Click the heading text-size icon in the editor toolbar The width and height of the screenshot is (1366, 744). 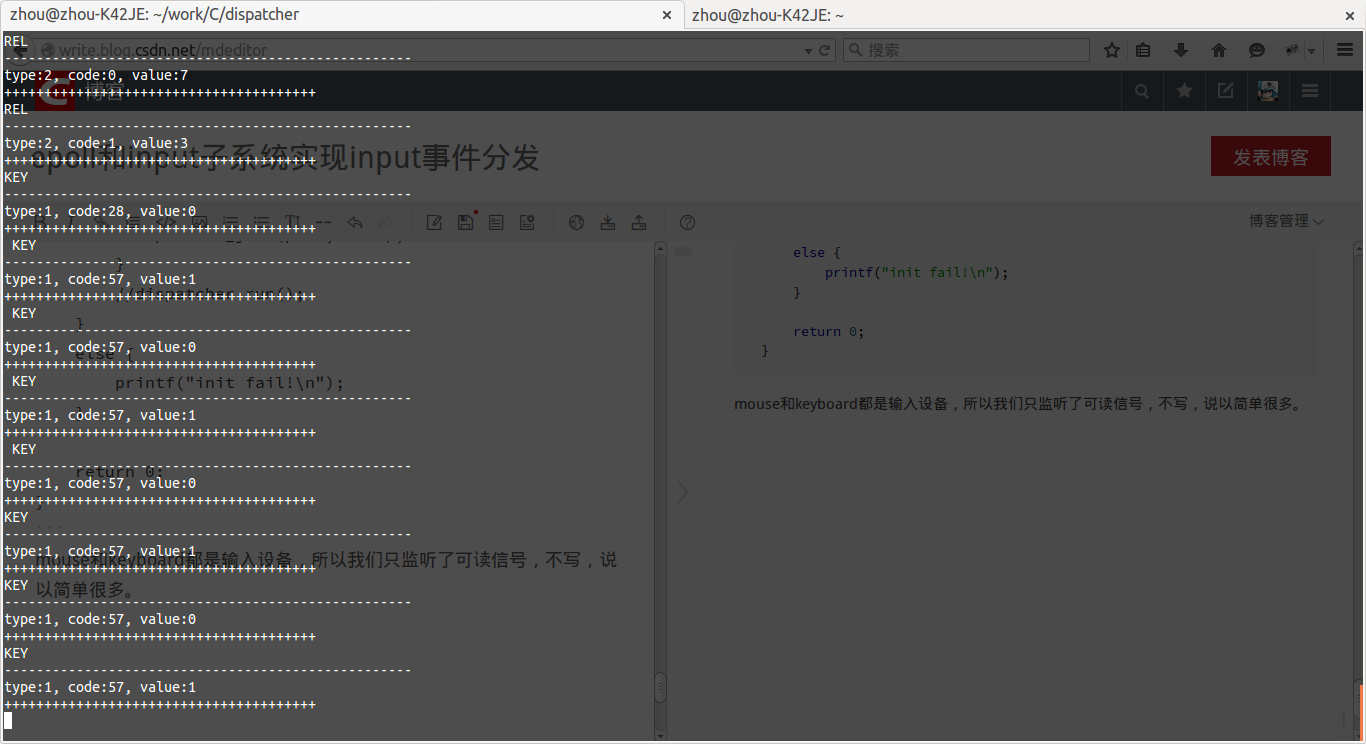(293, 223)
